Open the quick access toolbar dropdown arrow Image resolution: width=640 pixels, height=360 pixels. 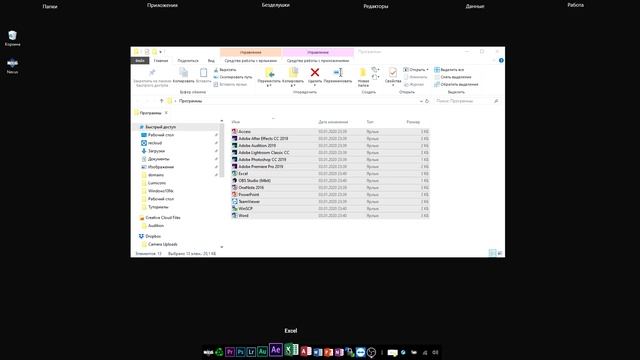[160, 52]
